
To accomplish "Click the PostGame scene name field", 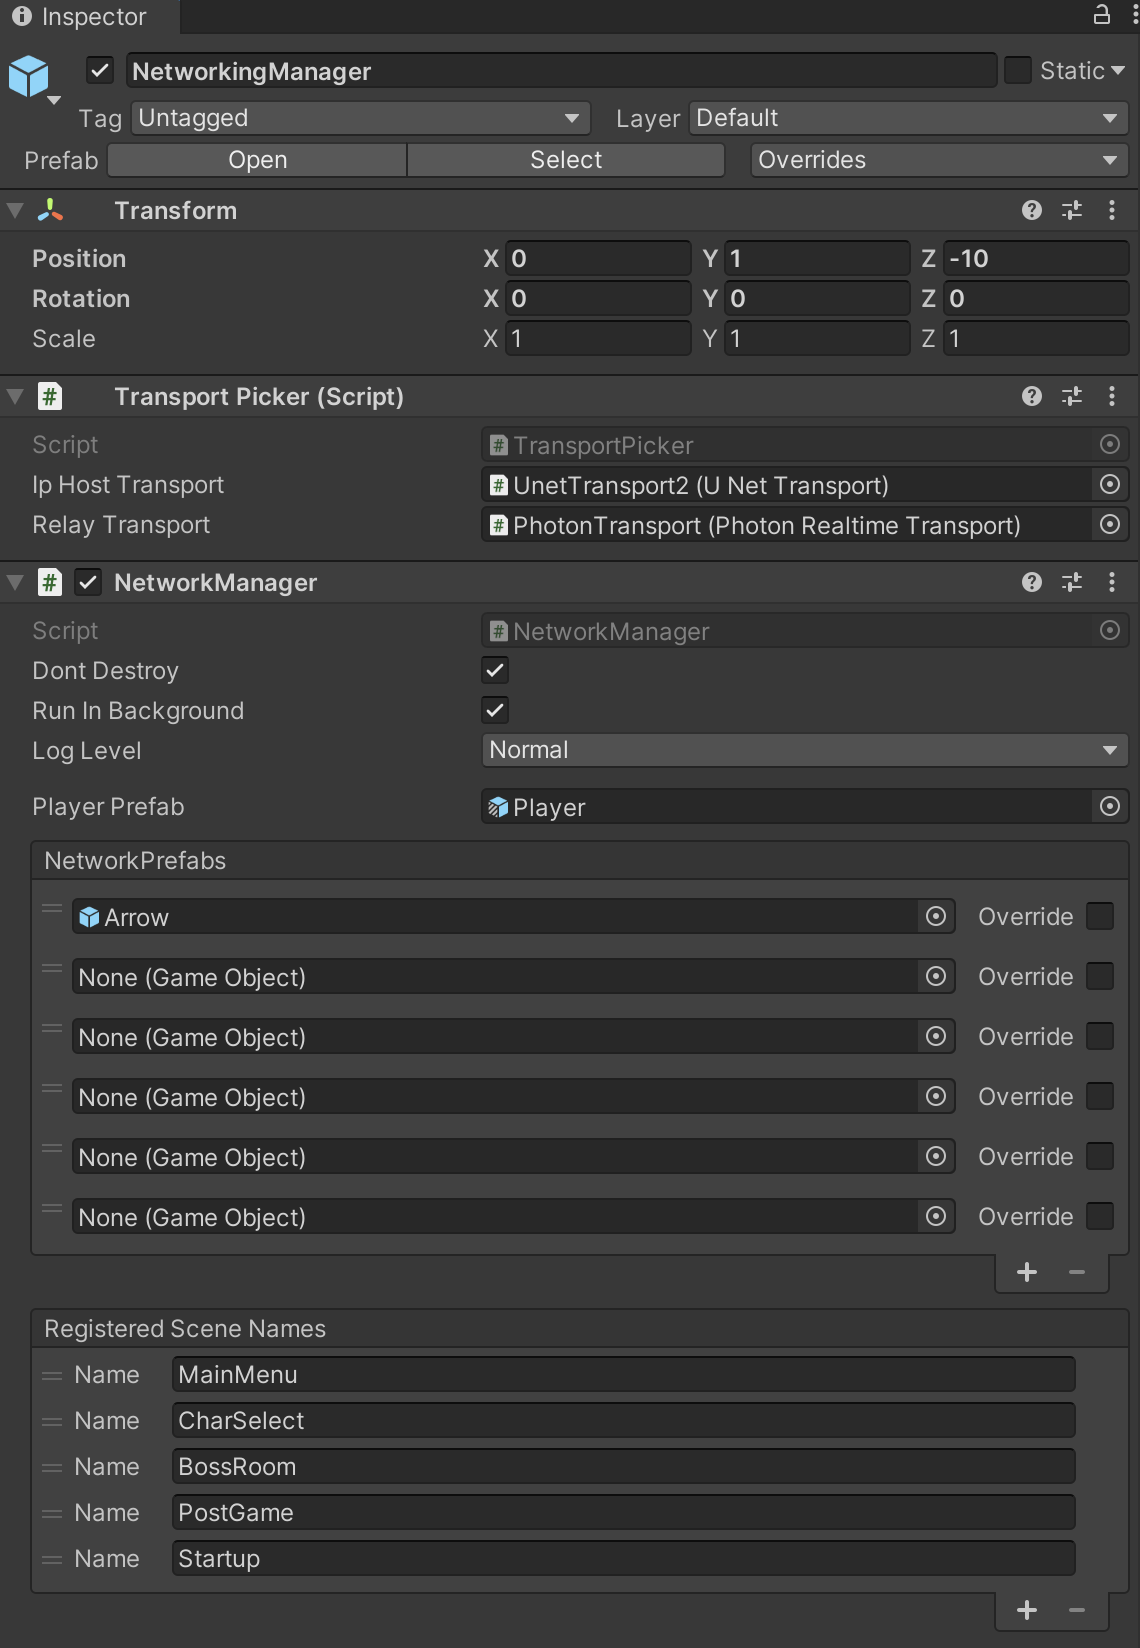I will pos(624,1512).
